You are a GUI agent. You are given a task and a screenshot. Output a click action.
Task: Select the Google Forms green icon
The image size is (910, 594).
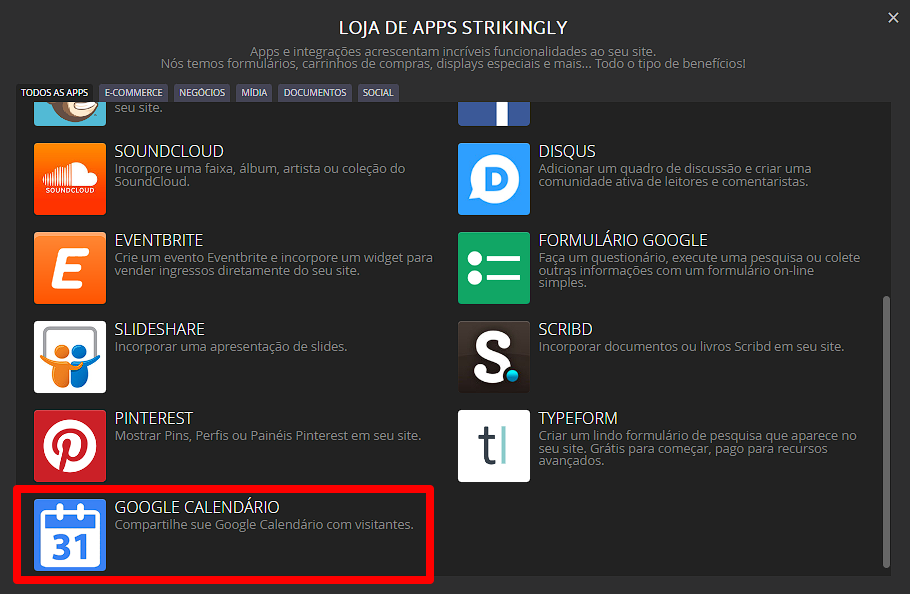tap(494, 268)
